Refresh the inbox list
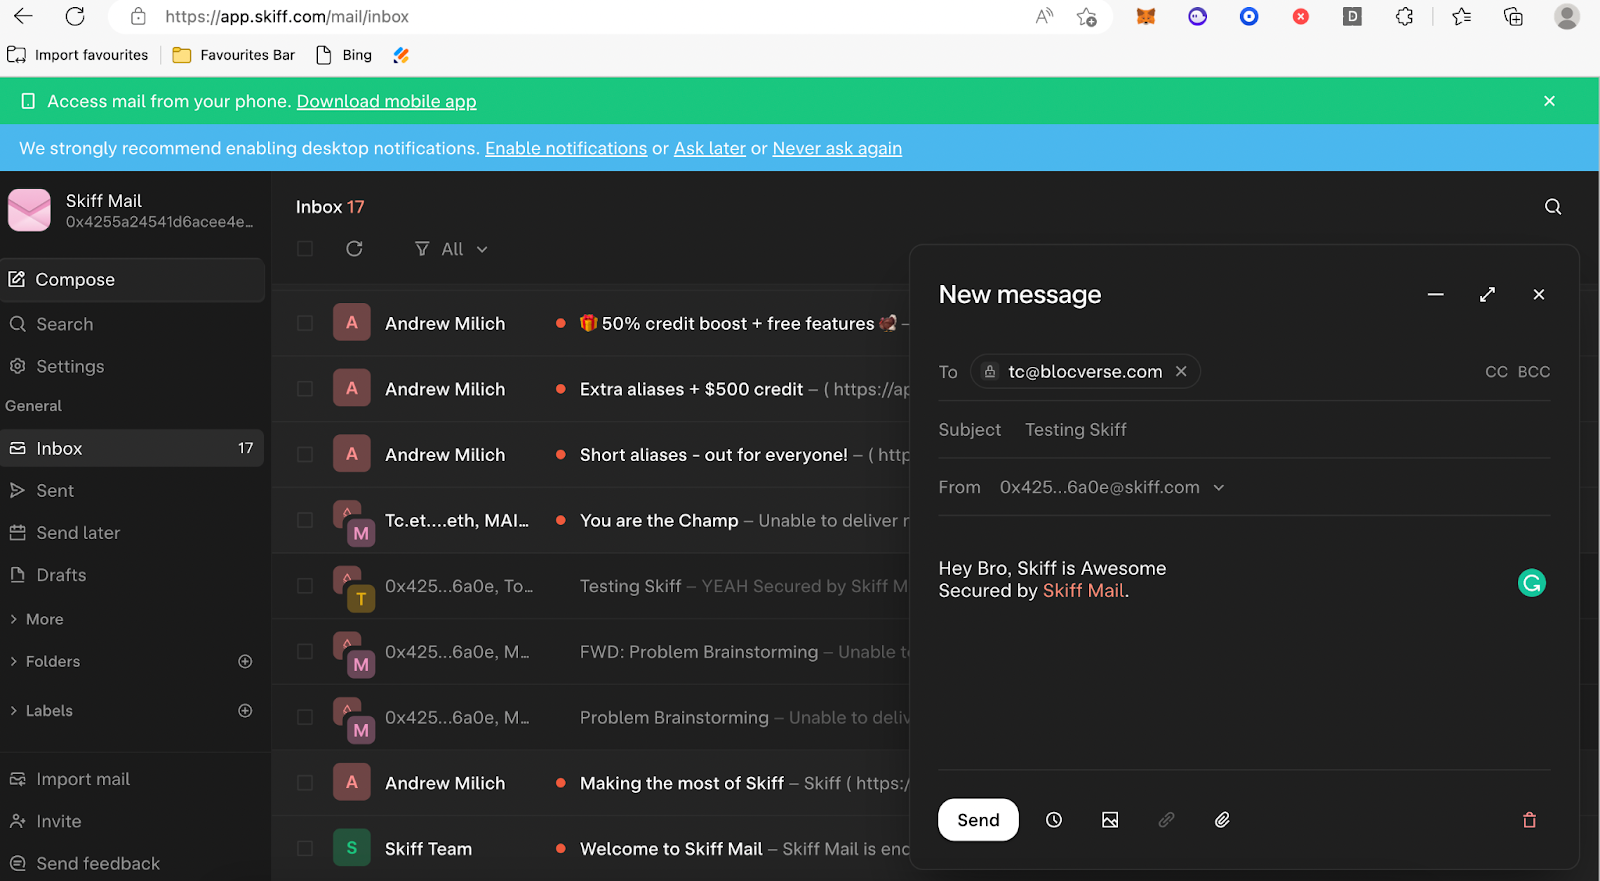 354,248
